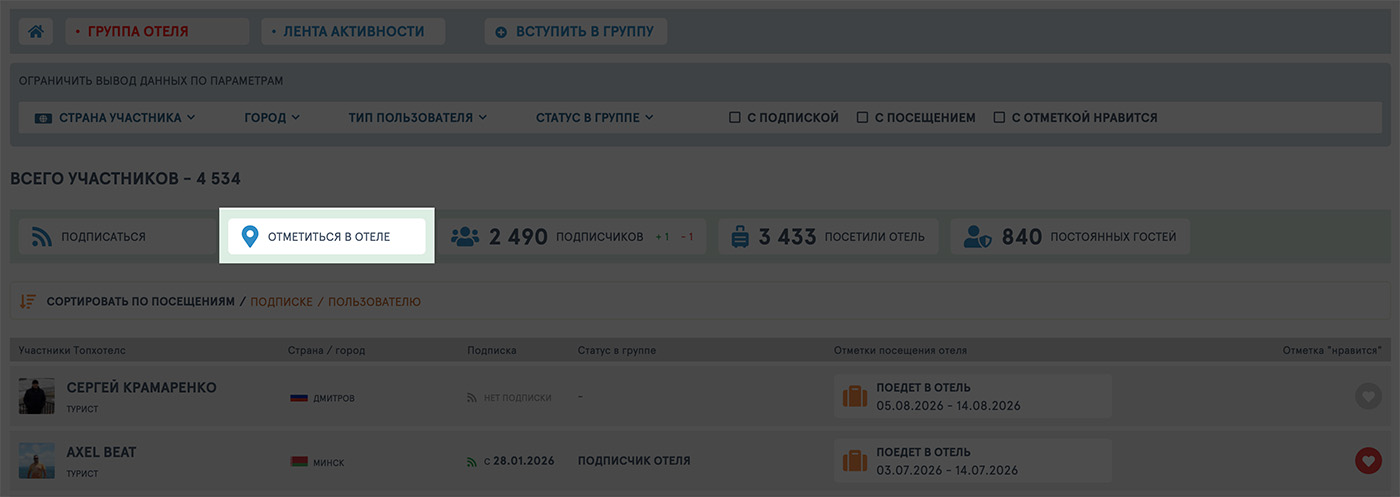Sort list by Пользователю
The image size is (1400, 497).
click(x=375, y=301)
